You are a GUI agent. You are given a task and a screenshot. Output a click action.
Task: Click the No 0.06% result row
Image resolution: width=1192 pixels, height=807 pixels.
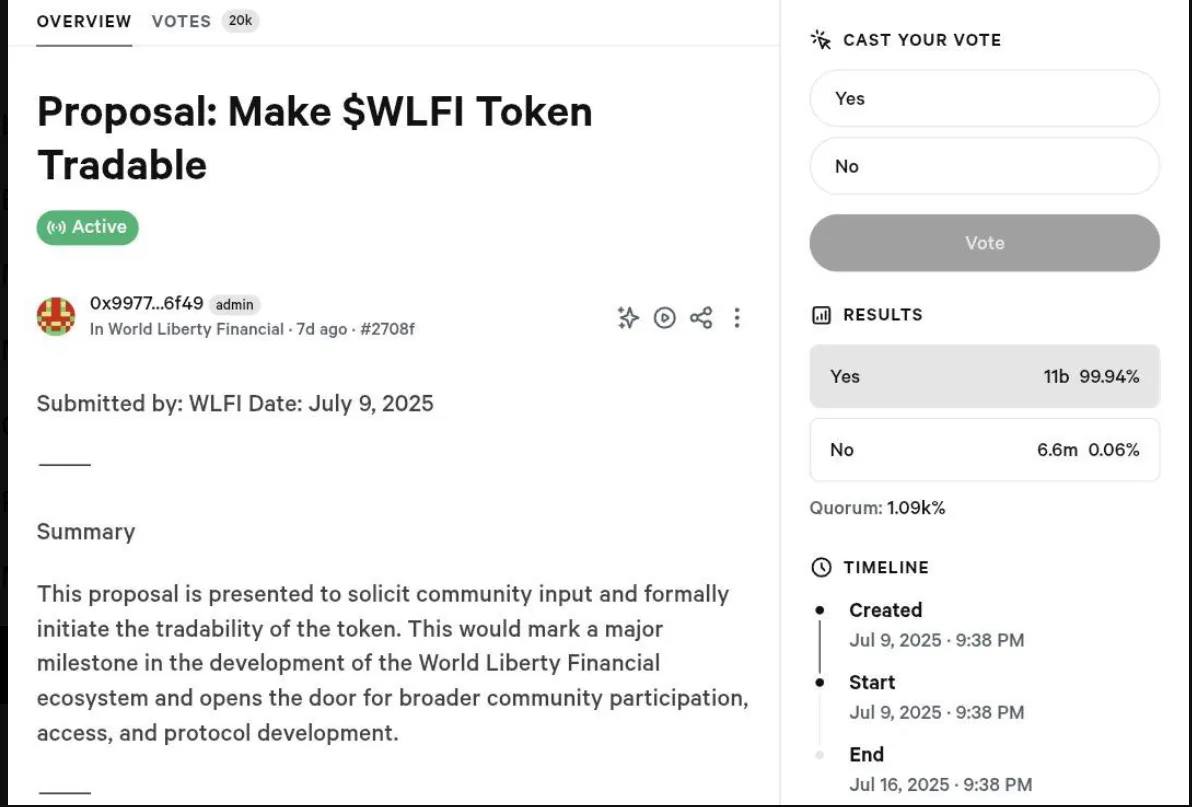click(x=984, y=450)
